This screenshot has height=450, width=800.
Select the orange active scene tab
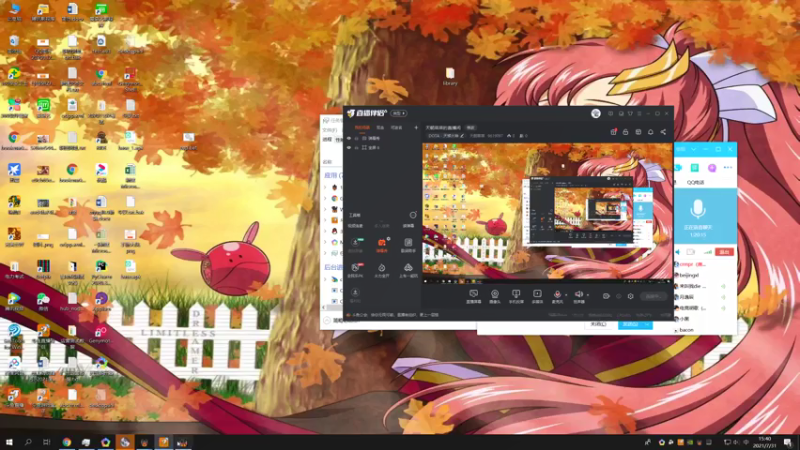point(362,128)
